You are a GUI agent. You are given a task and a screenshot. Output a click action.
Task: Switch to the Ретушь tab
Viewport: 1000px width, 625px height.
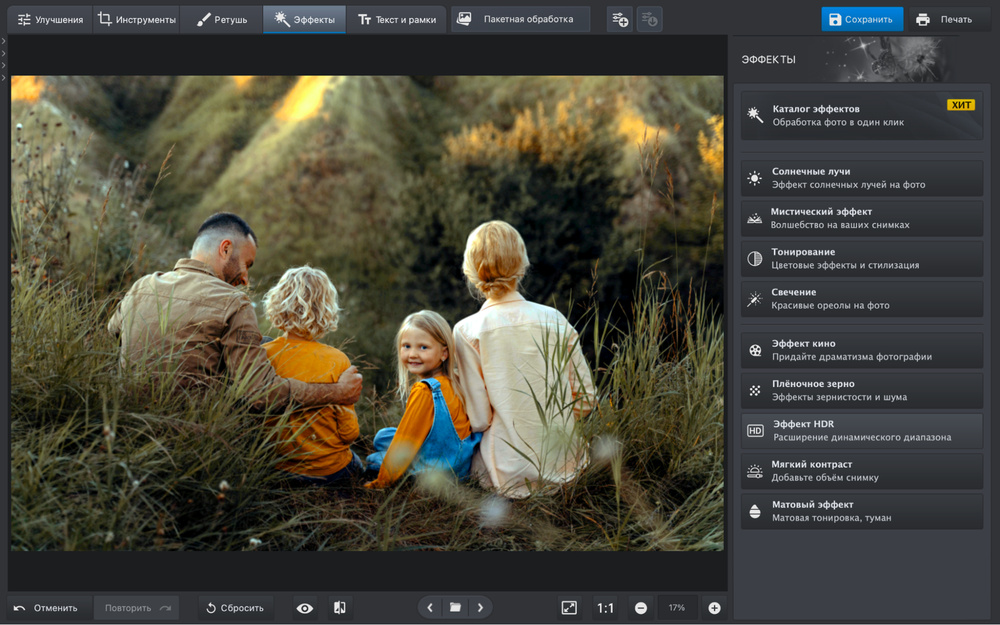221,19
